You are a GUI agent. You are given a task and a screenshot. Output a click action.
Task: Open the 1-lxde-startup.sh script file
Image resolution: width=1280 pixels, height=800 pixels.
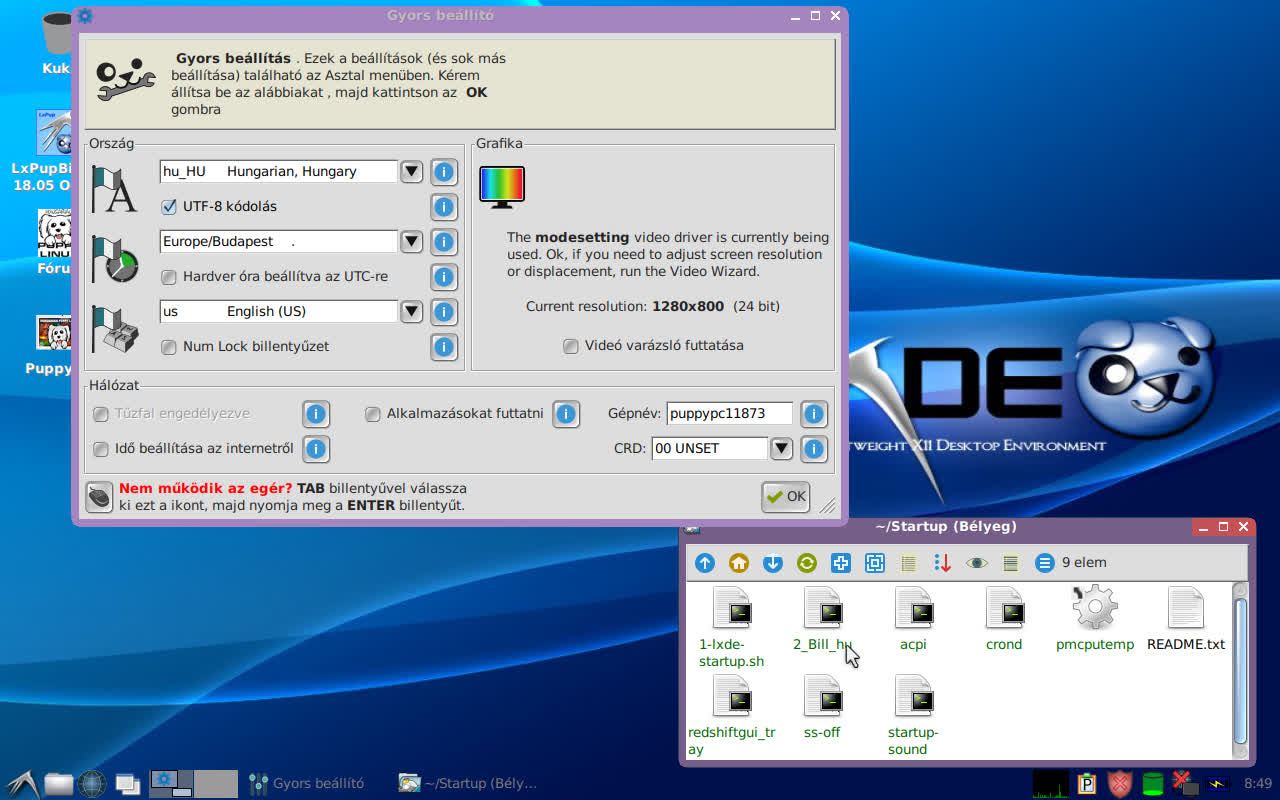pyautogui.click(x=731, y=628)
